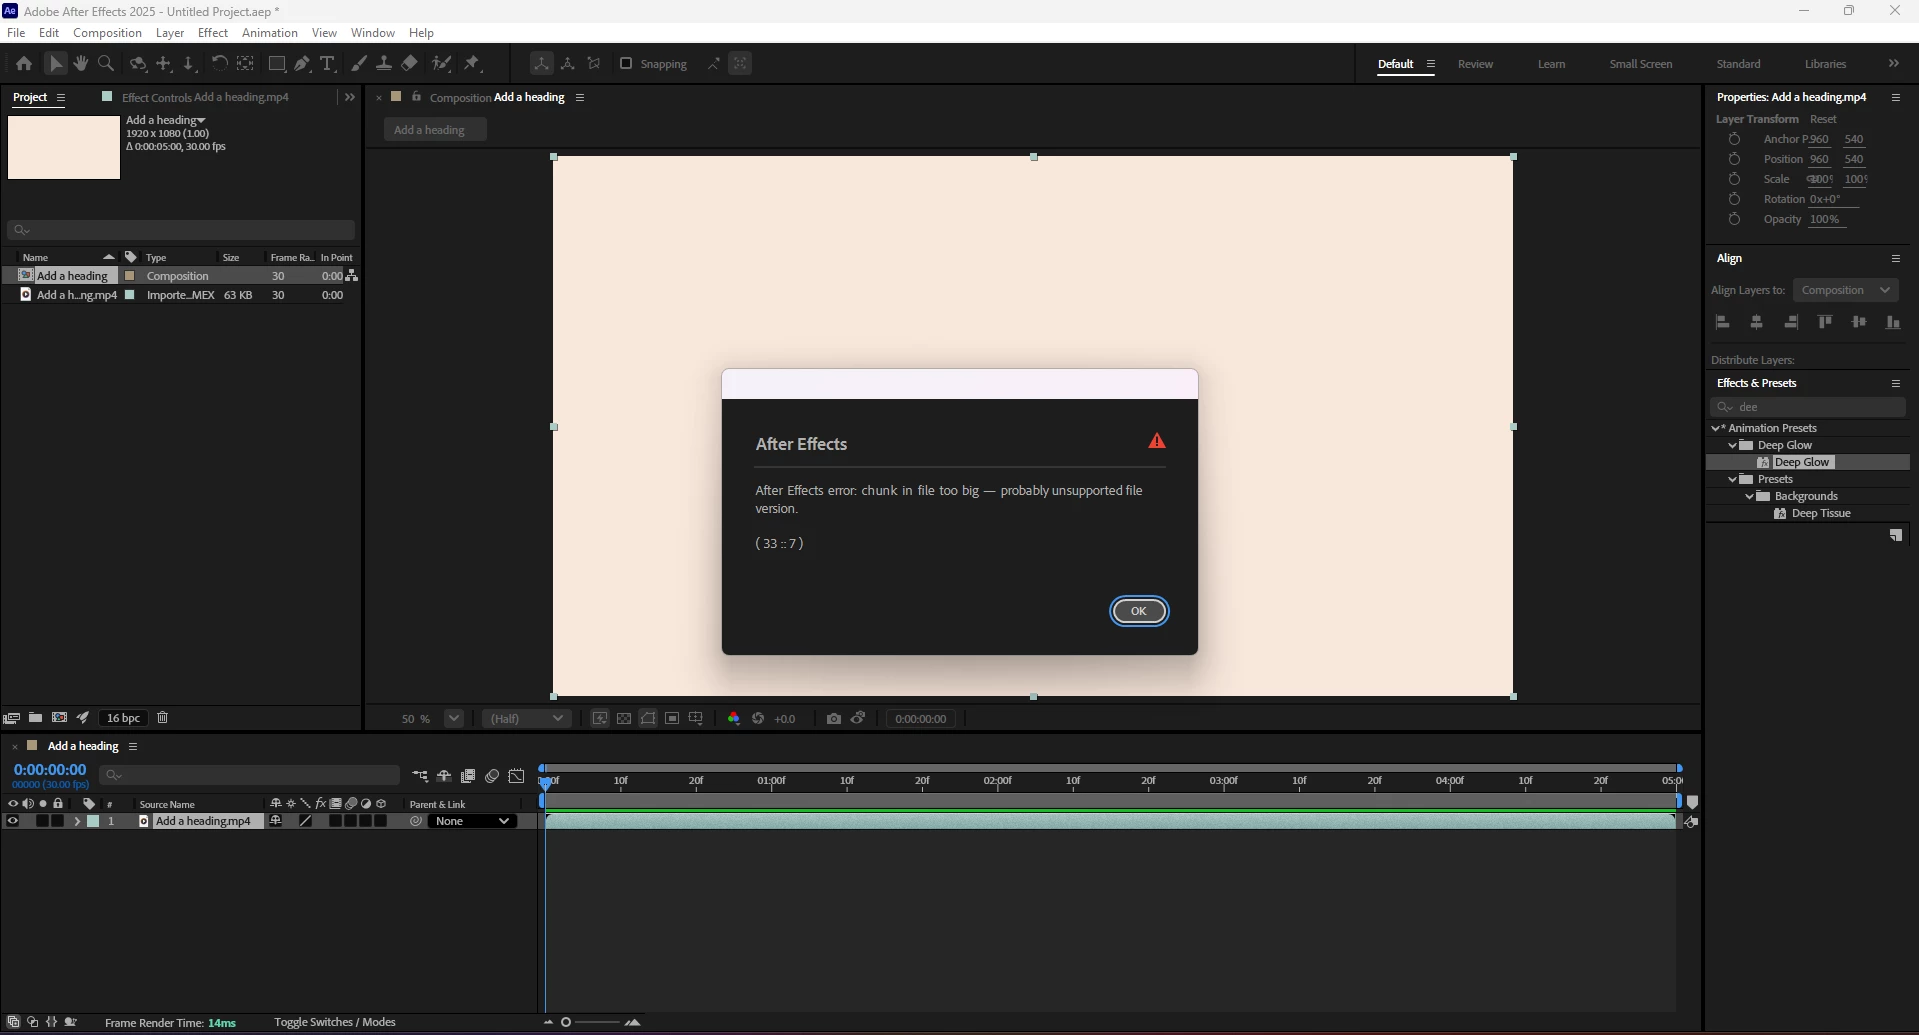This screenshot has width=1919, height=1035.
Task: Select the Puppet Pin tool
Action: [472, 64]
